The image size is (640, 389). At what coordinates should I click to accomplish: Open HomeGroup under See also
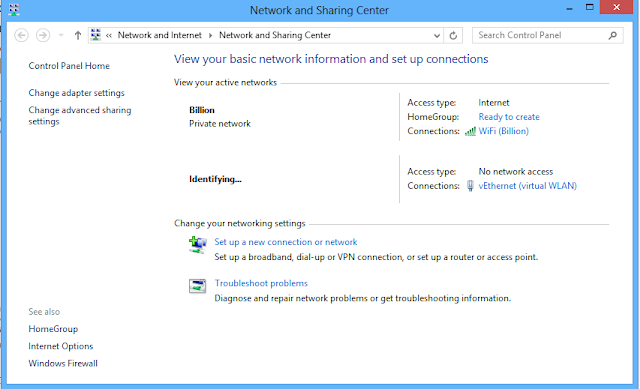(53, 329)
